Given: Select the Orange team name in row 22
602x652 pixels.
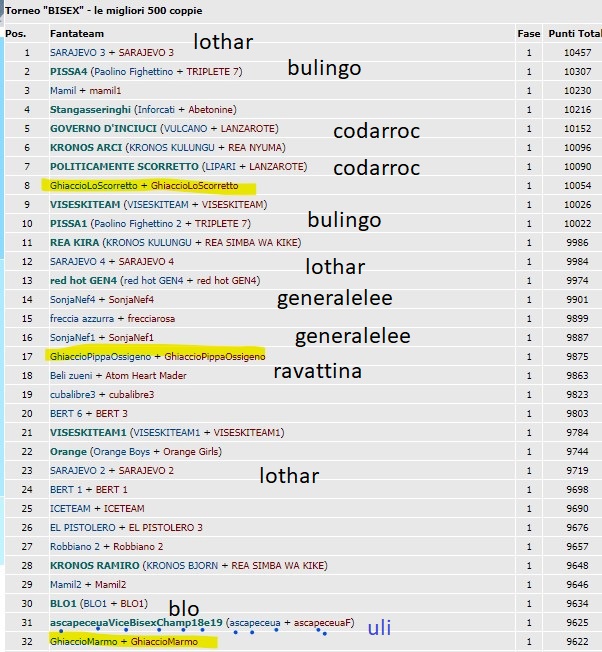Looking at the screenshot, I should [68, 452].
